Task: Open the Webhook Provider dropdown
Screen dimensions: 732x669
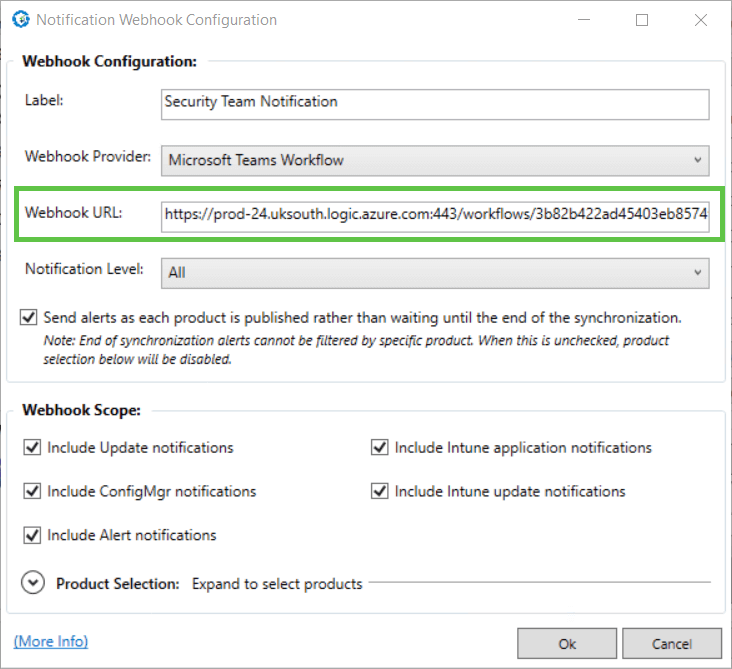Action: pyautogui.click(x=435, y=161)
